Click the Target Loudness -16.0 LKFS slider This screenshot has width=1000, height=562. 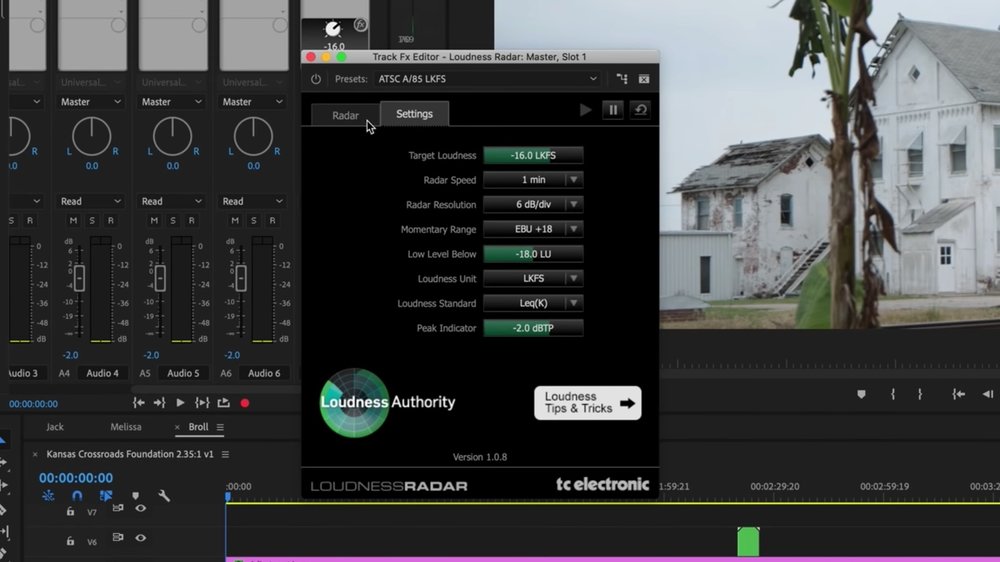click(x=533, y=156)
